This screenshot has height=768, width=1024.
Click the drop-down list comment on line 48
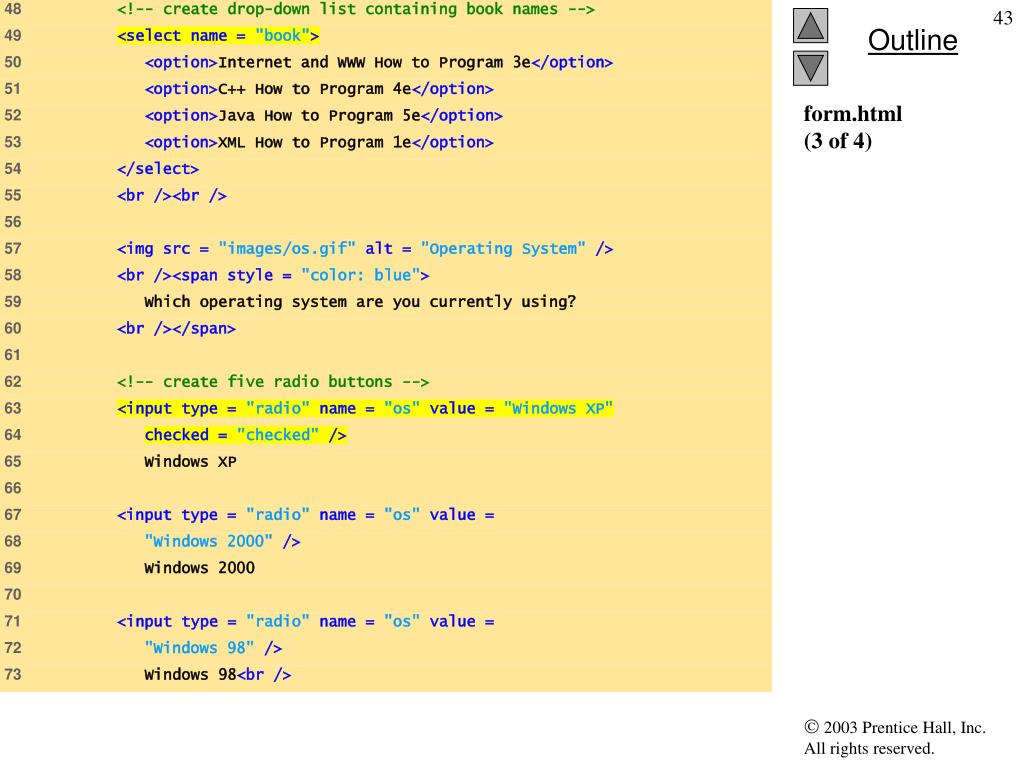[x=356, y=9]
